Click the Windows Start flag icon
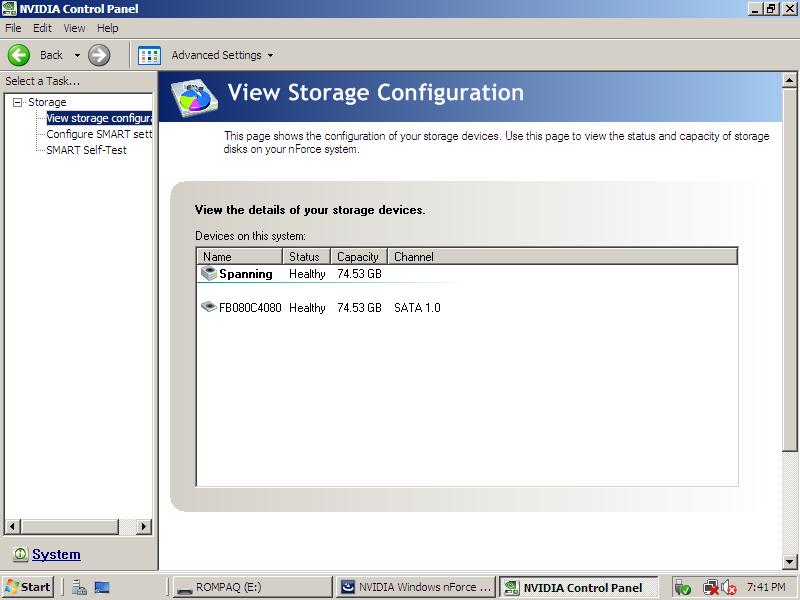 click(12, 587)
